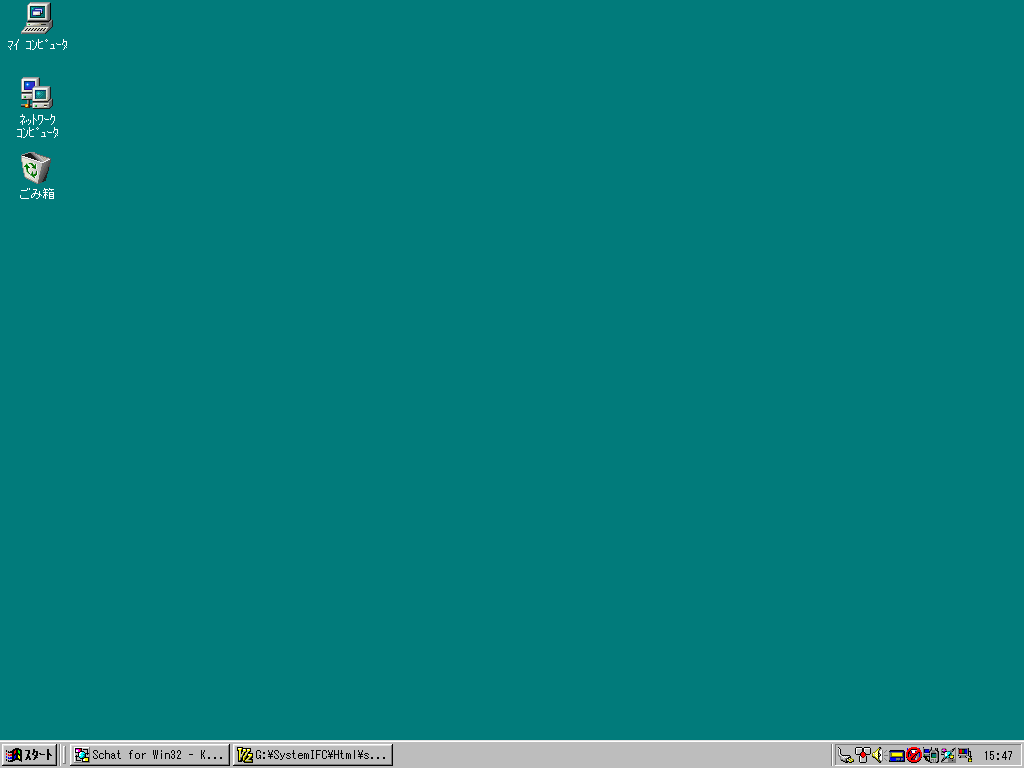Select the ごみ箱 recycle bin icon
1024x768 pixels.
point(37,176)
